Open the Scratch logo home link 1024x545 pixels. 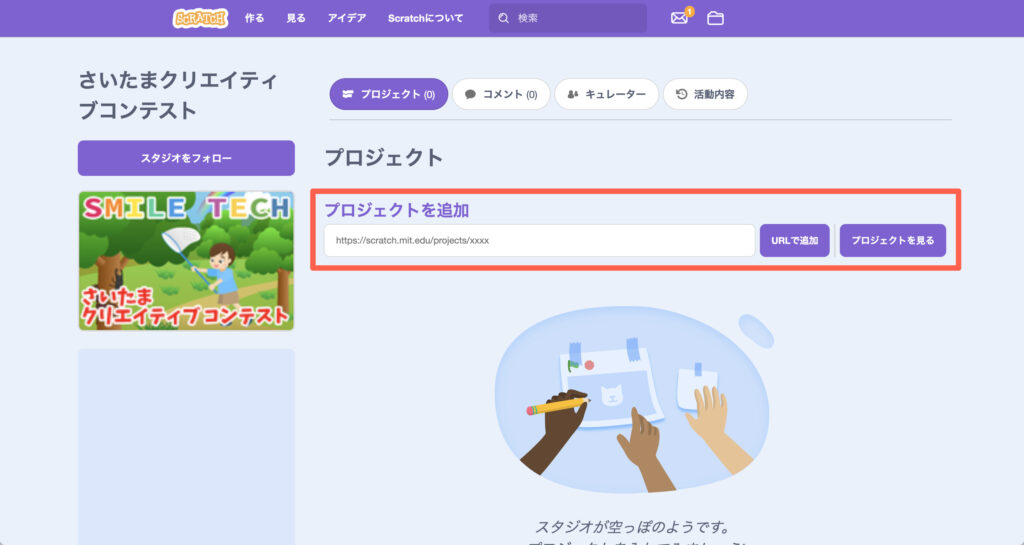200,18
